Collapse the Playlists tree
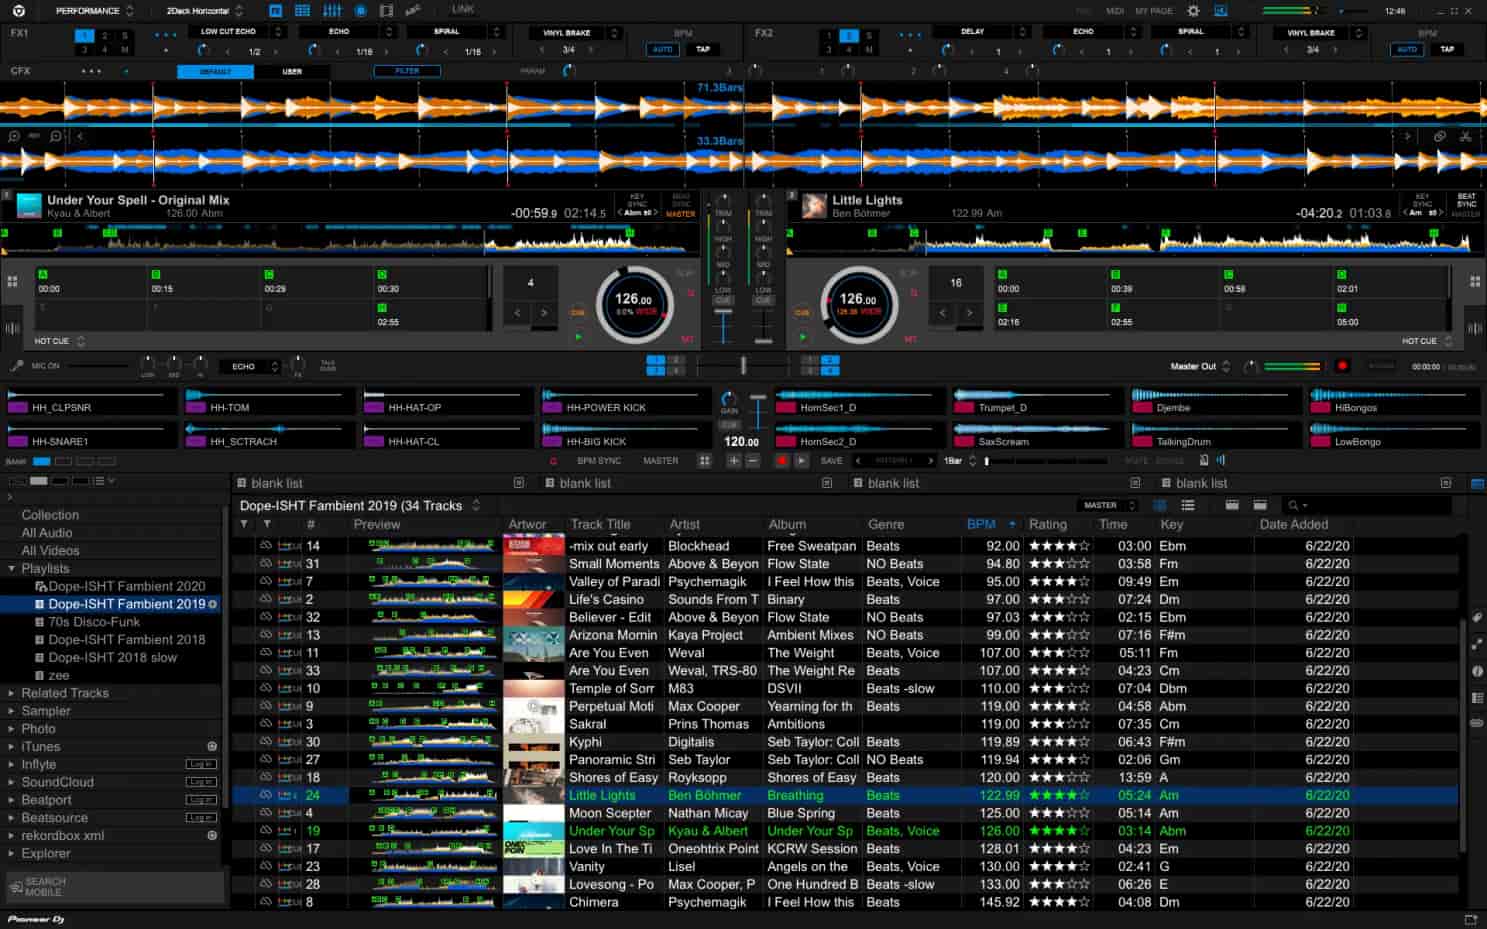This screenshot has height=929, width=1487. pos(10,568)
